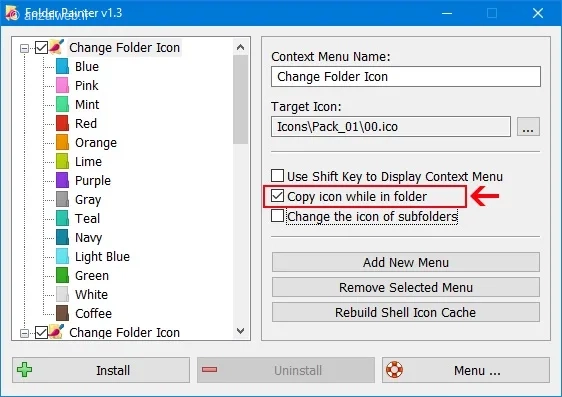Click the Rebuild Shell Icon Cache button
This screenshot has height=397, width=562.
point(406,312)
